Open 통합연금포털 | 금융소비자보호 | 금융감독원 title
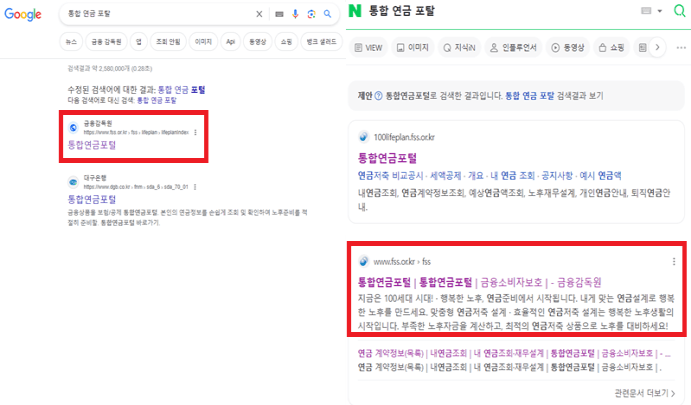Image resolution: width=691 pixels, height=405 pixels. click(x=479, y=282)
